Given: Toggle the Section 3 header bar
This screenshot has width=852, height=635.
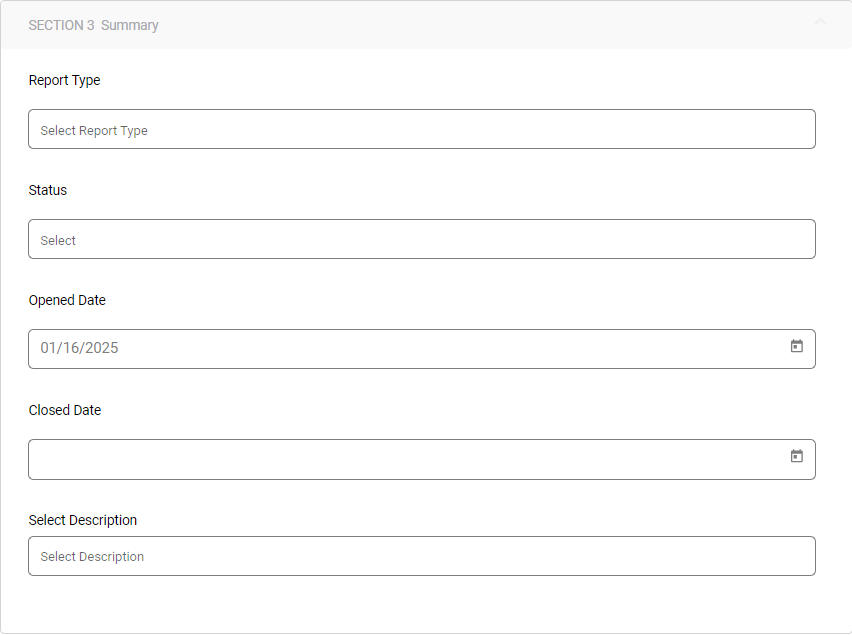Looking at the screenshot, I should pyautogui.click(x=425, y=25).
